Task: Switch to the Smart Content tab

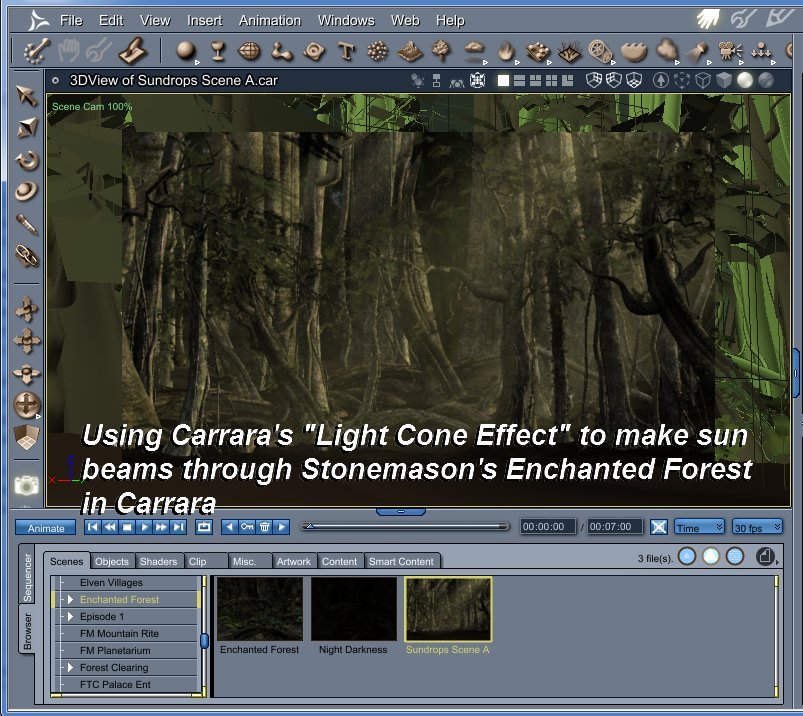Action: pyautogui.click(x=401, y=561)
